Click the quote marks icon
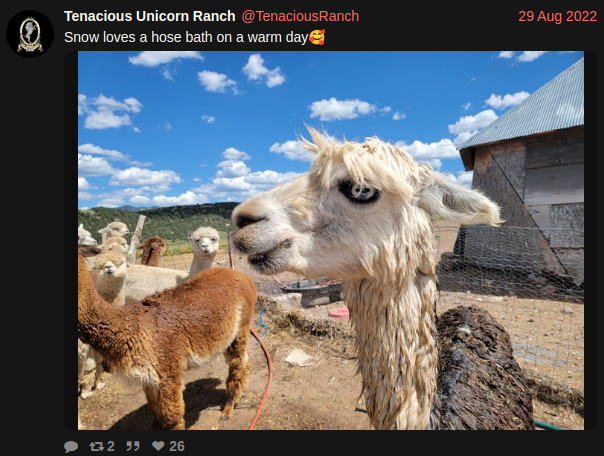This screenshot has width=604, height=456. pos(133,446)
